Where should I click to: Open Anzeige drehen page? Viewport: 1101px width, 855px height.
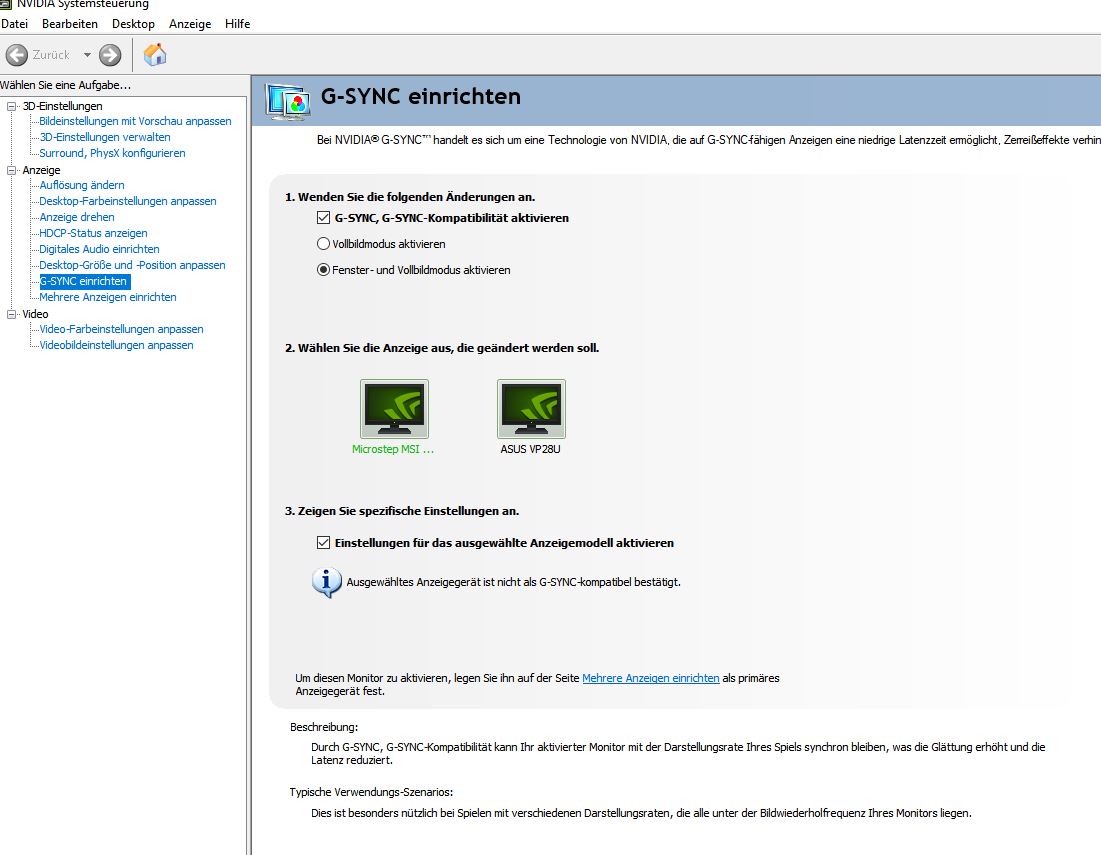tap(77, 217)
